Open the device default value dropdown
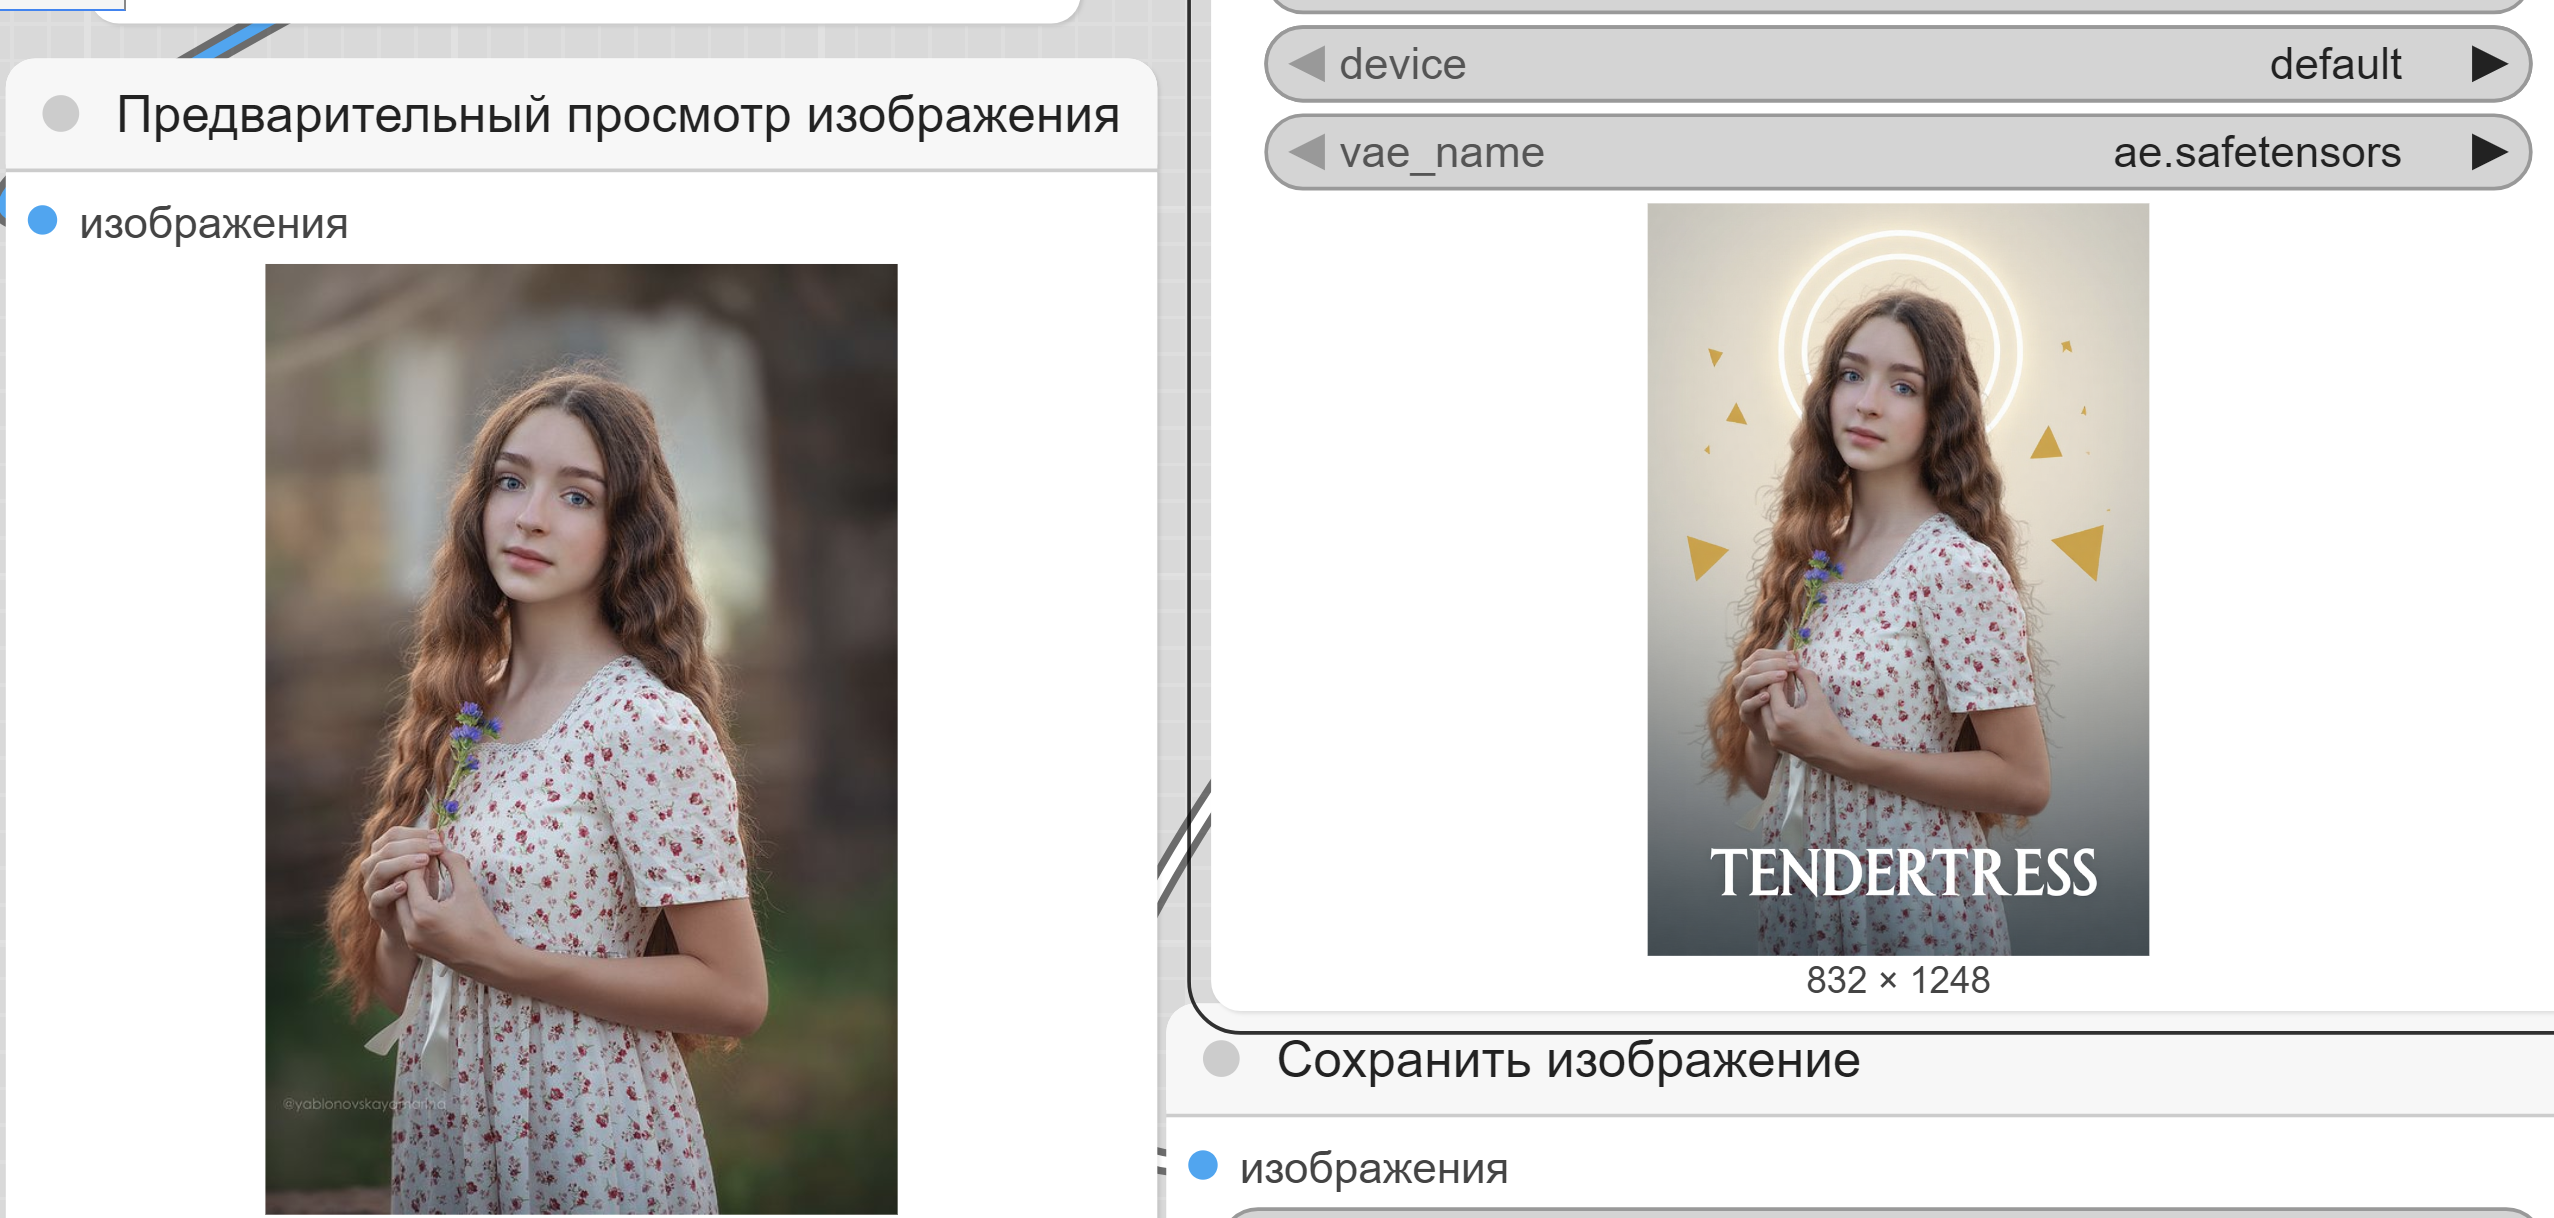The height and width of the screenshot is (1218, 2554). 2334,64
